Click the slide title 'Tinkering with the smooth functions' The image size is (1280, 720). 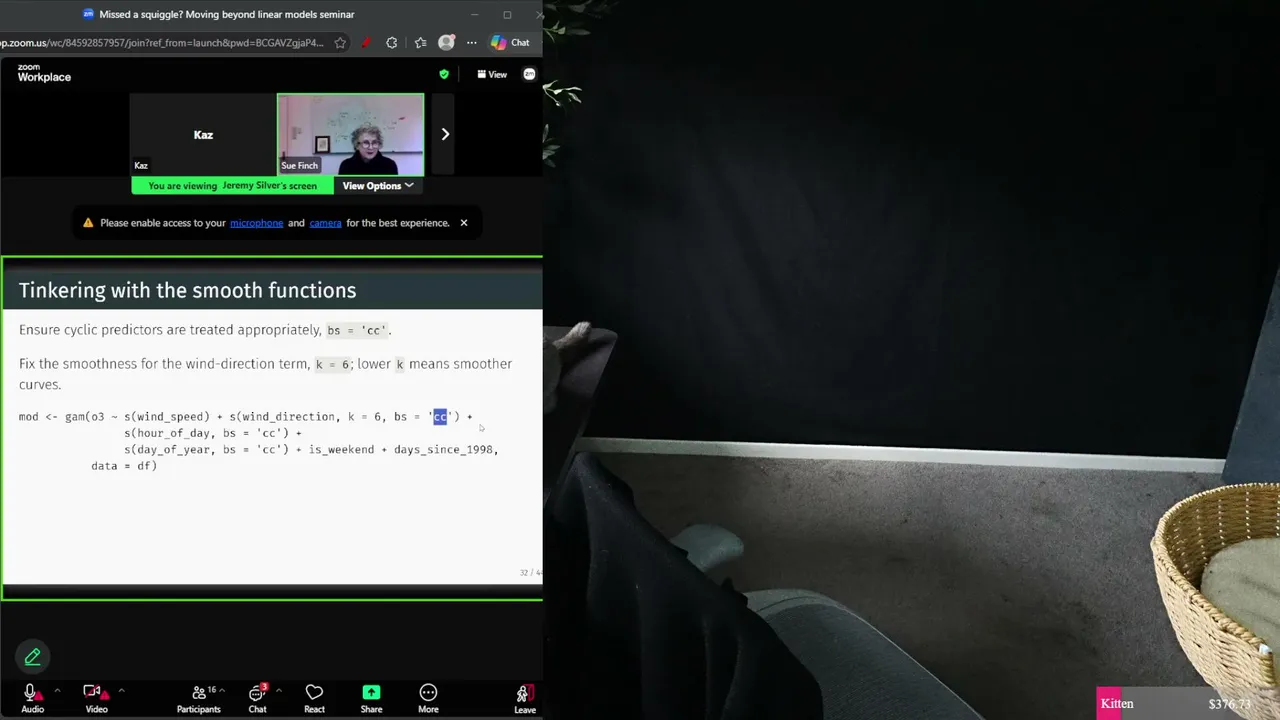coord(188,290)
